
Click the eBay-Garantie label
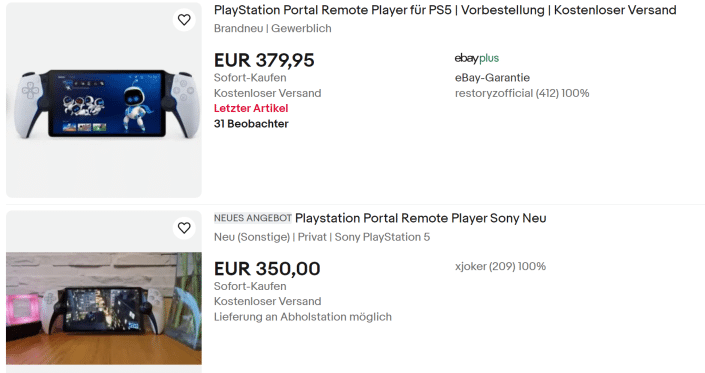492,78
